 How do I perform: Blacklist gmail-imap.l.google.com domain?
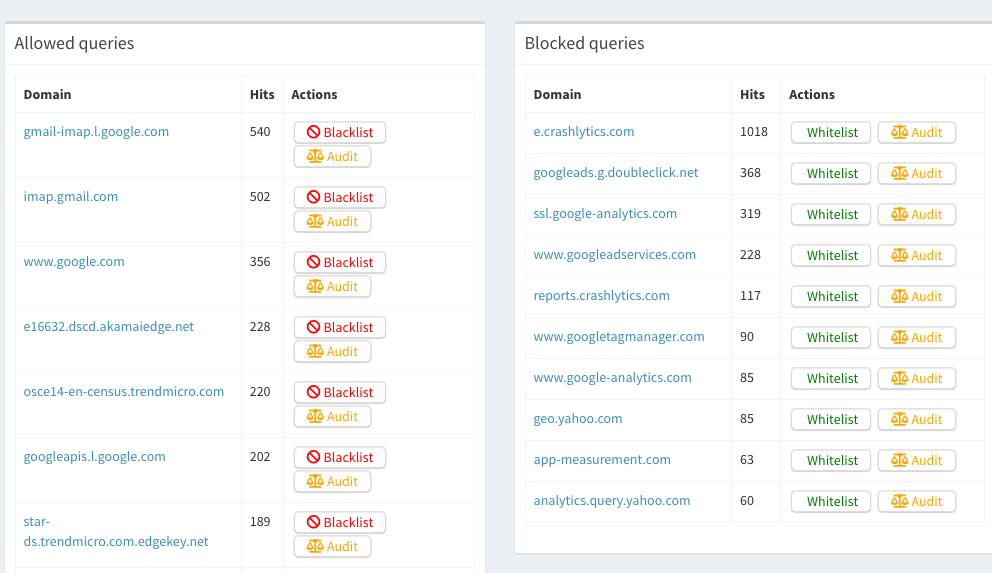340,132
